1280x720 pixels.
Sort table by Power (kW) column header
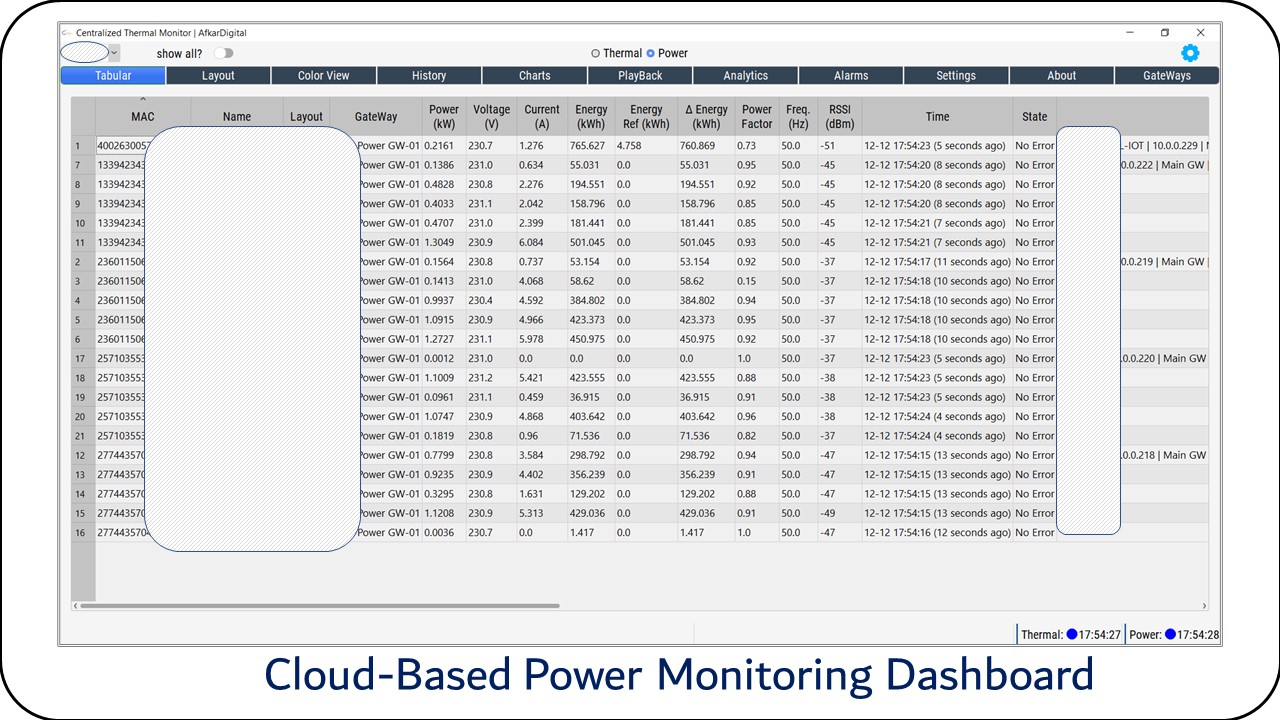(443, 117)
